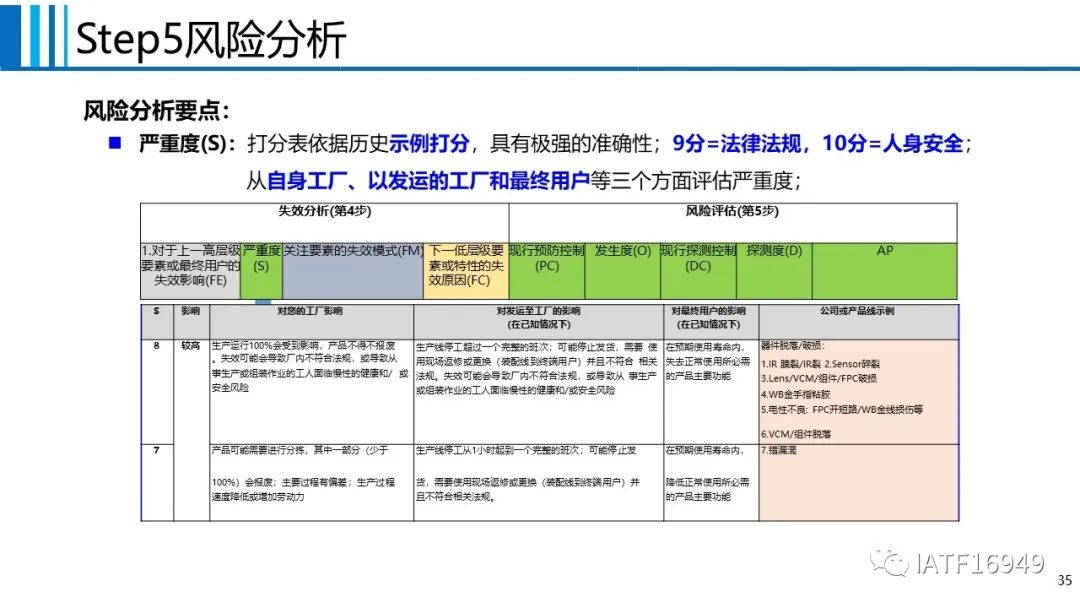Screen dimensions: 1080x608
Task: Click the text starting "生产运行100%会受到影响"
Action: click(310, 366)
